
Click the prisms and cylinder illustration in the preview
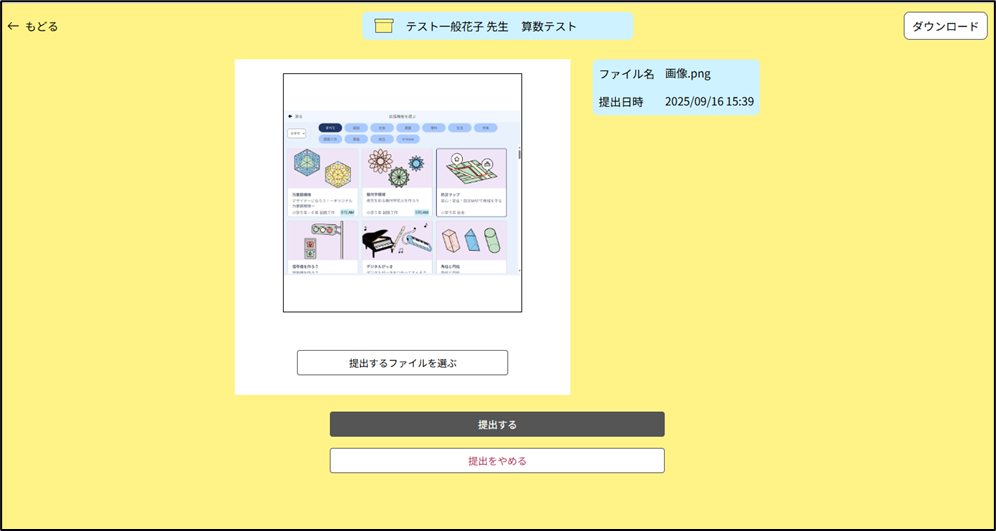click(471, 241)
